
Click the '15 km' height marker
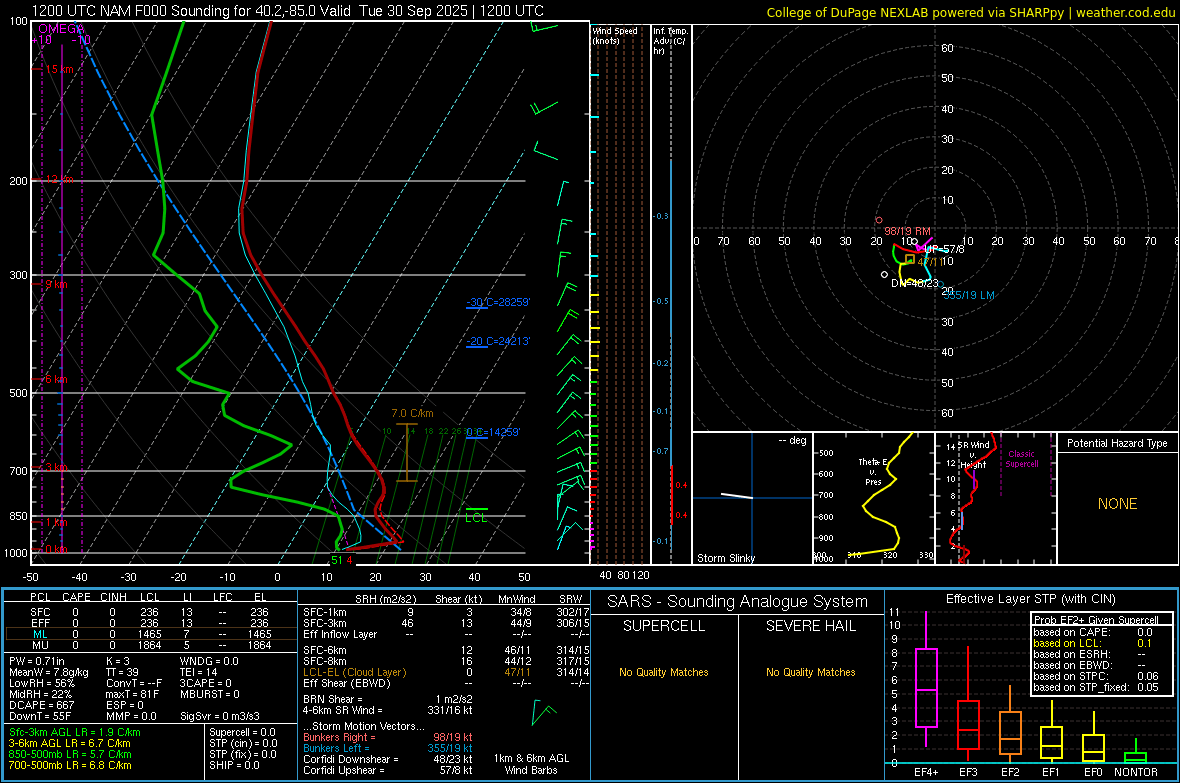[x=59, y=69]
